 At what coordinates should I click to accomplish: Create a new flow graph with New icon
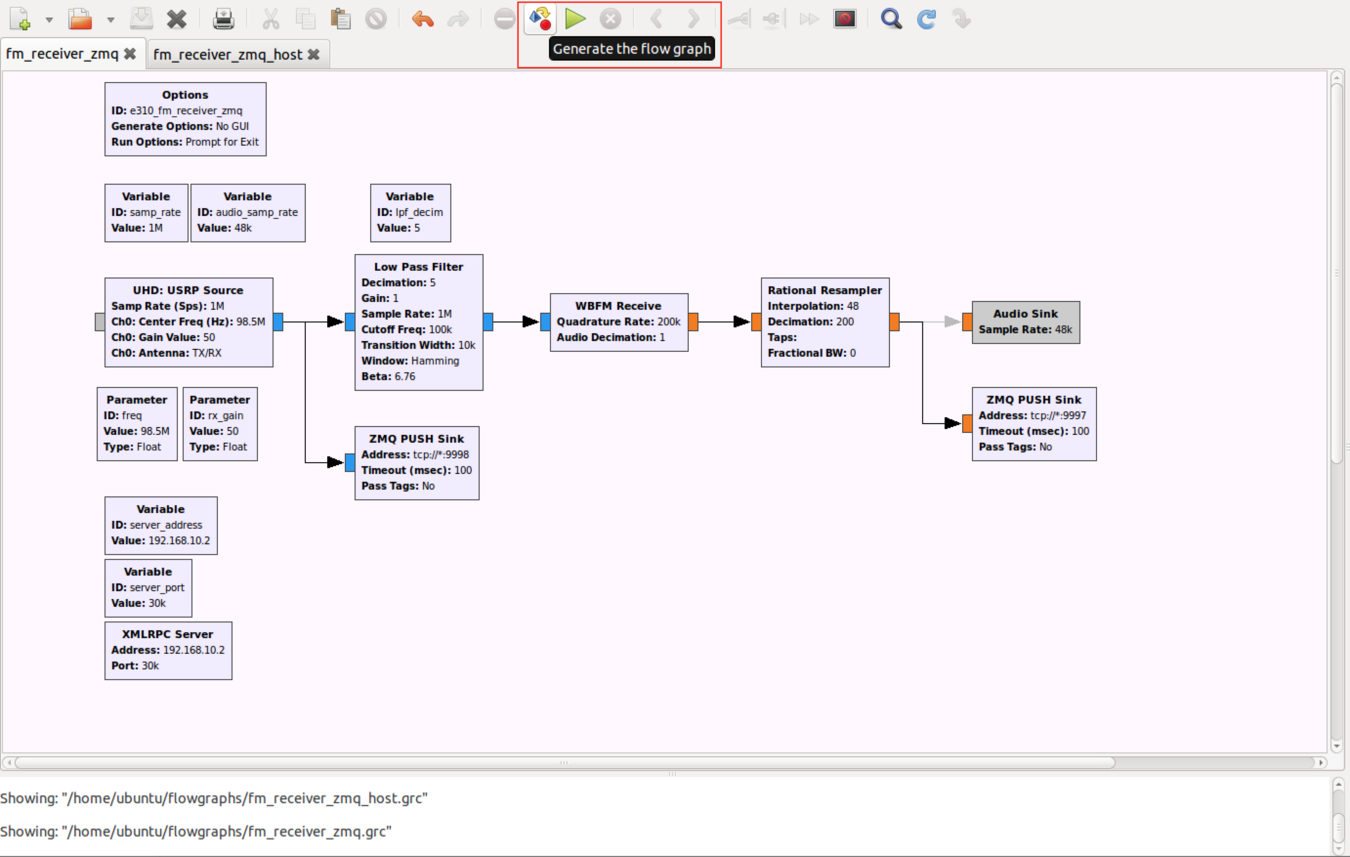pyautogui.click(x=20, y=19)
